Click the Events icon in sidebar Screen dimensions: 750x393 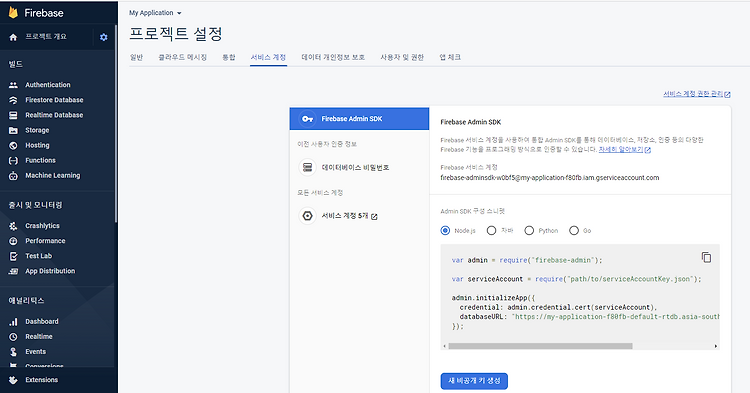coord(13,352)
